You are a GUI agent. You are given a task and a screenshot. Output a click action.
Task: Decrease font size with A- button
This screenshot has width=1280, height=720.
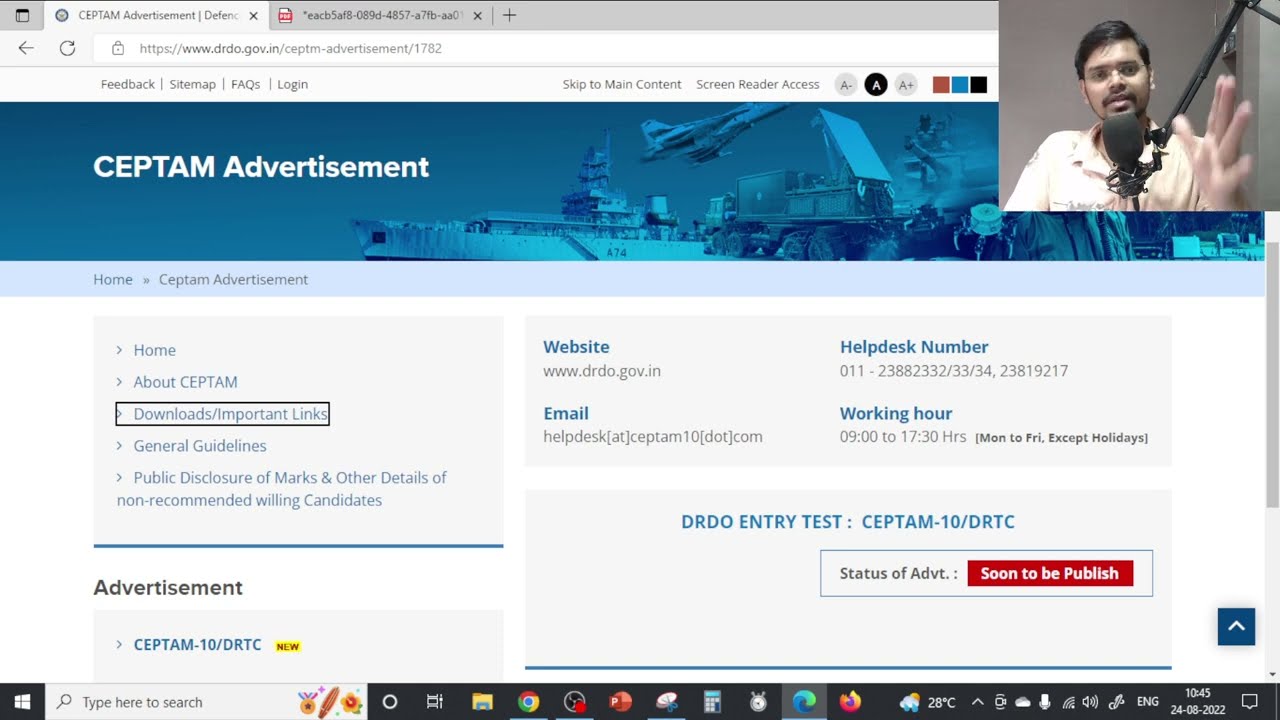(846, 85)
